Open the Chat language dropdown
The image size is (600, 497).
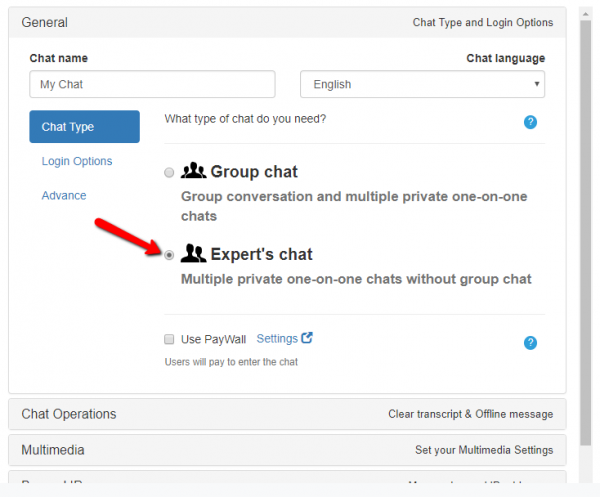click(x=422, y=85)
